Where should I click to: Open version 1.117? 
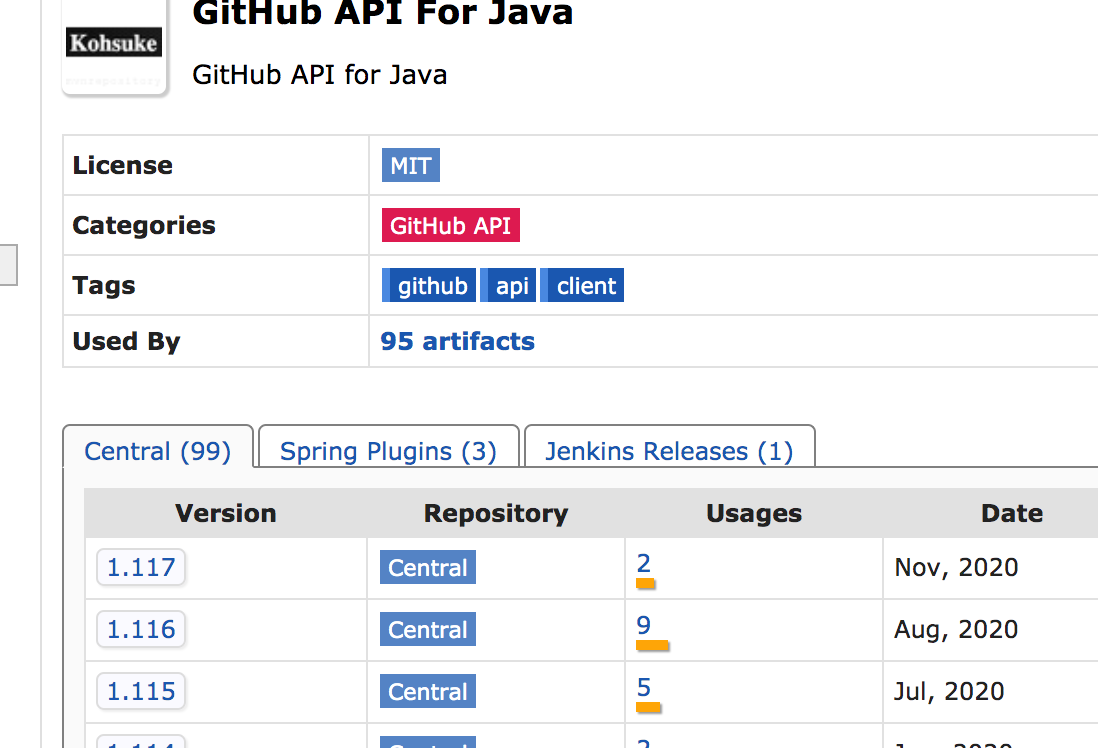(141, 568)
